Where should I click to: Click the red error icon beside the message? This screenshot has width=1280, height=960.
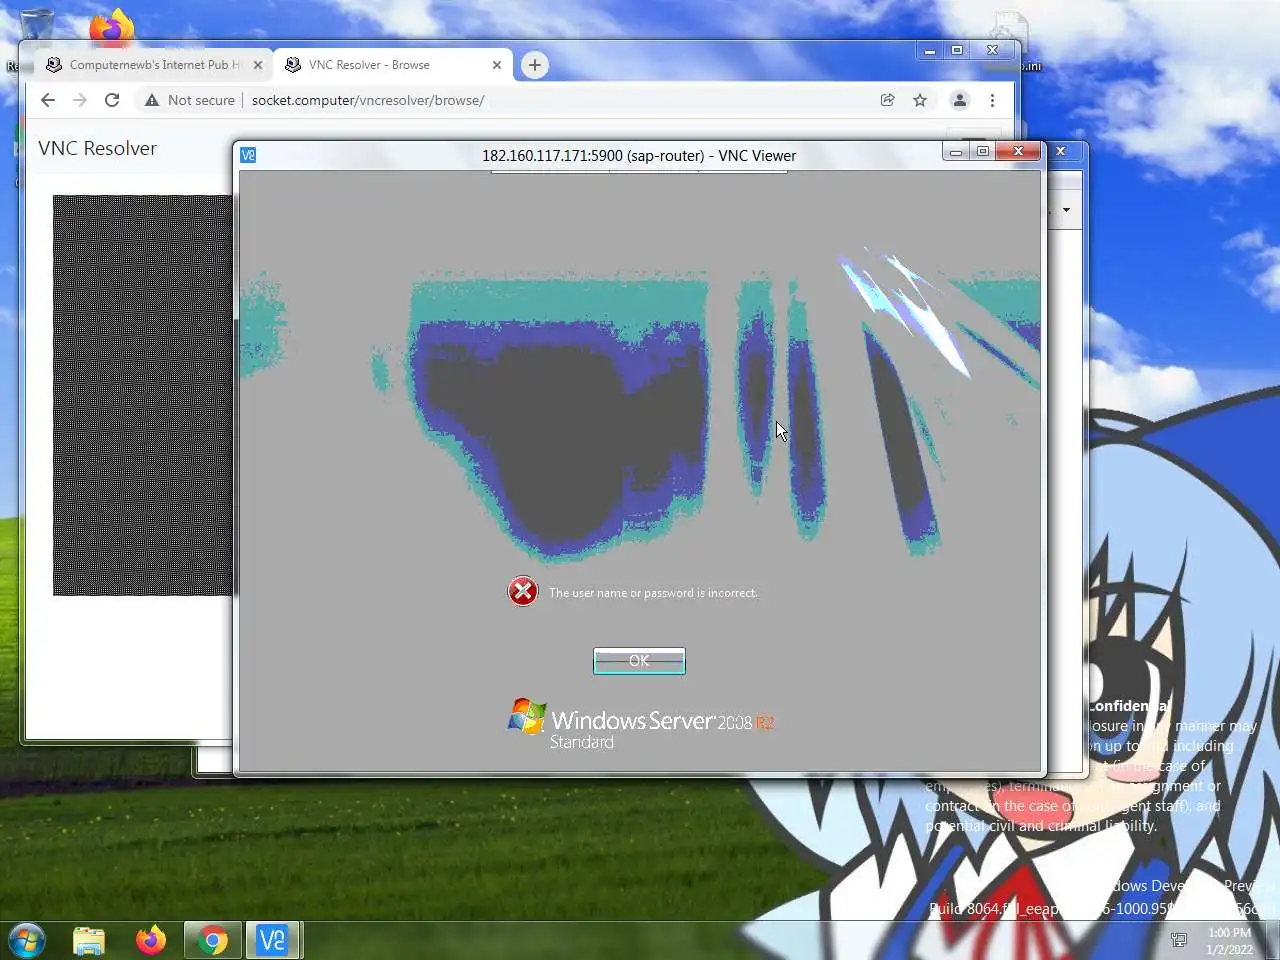[523, 592]
